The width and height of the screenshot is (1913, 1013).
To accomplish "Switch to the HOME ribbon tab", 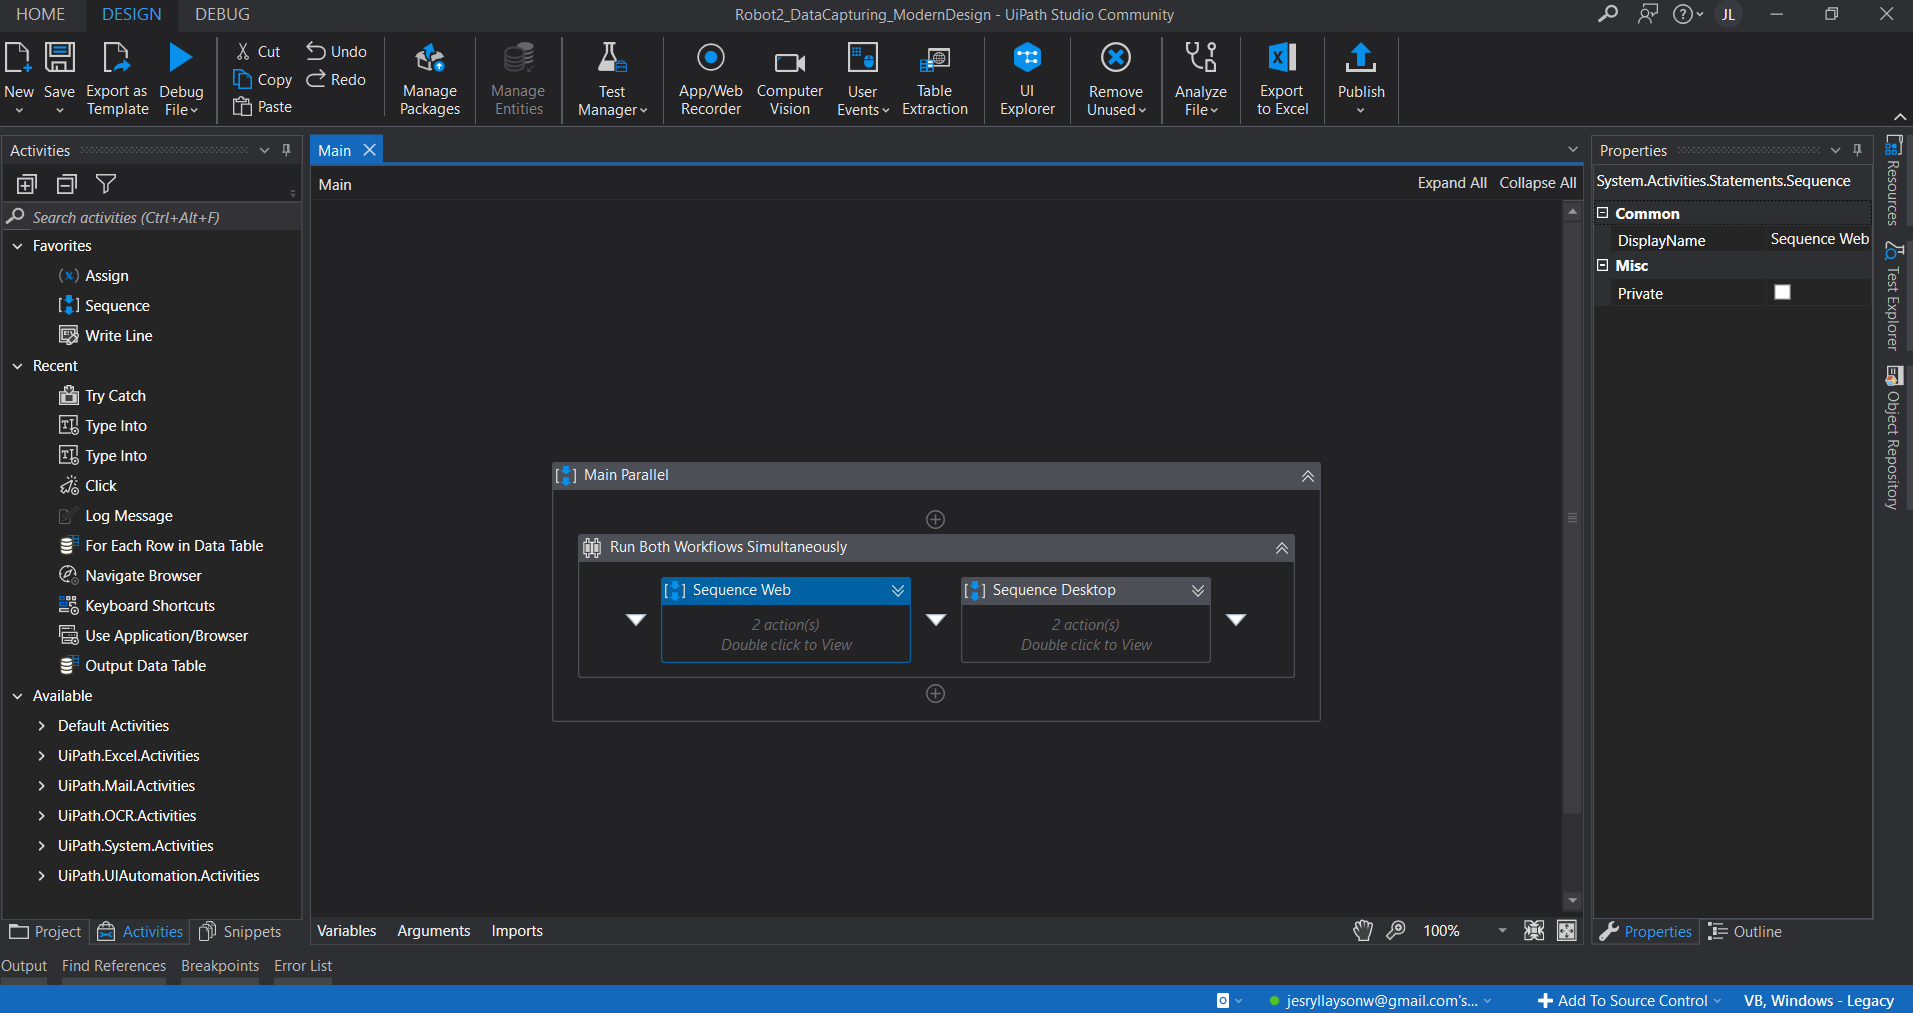I will tap(41, 14).
